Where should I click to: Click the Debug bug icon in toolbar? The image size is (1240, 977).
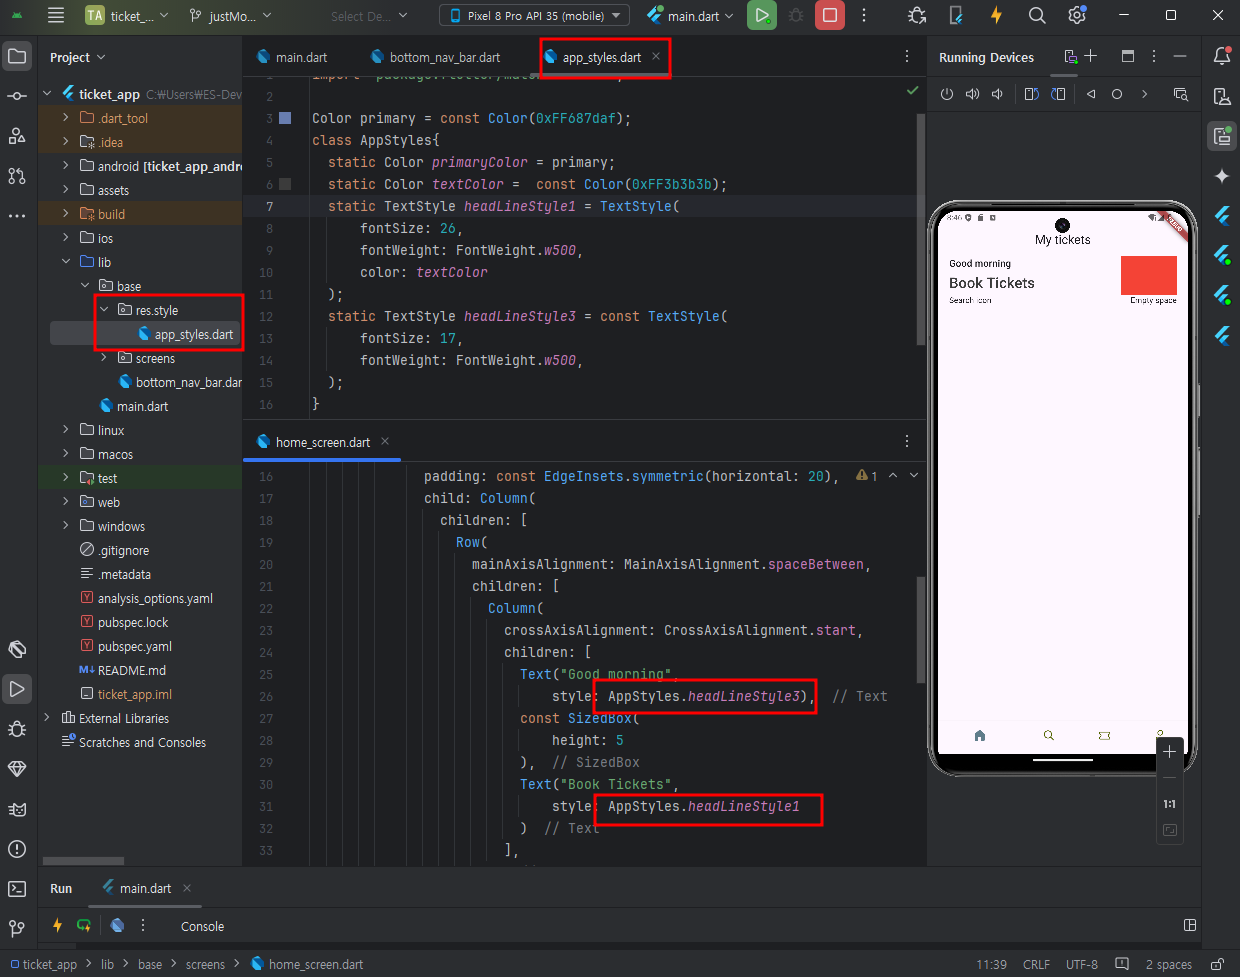tap(796, 15)
